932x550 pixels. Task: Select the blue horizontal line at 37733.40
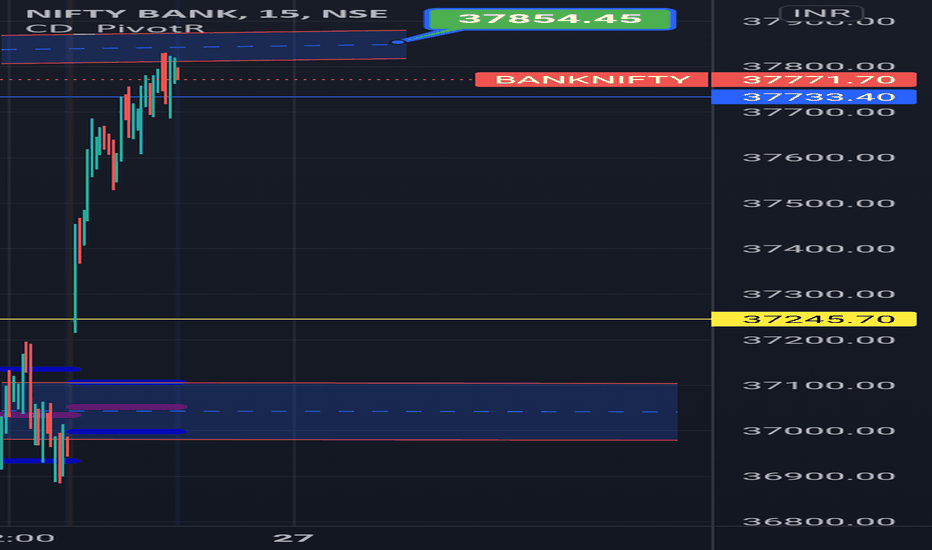pyautogui.click(x=355, y=97)
